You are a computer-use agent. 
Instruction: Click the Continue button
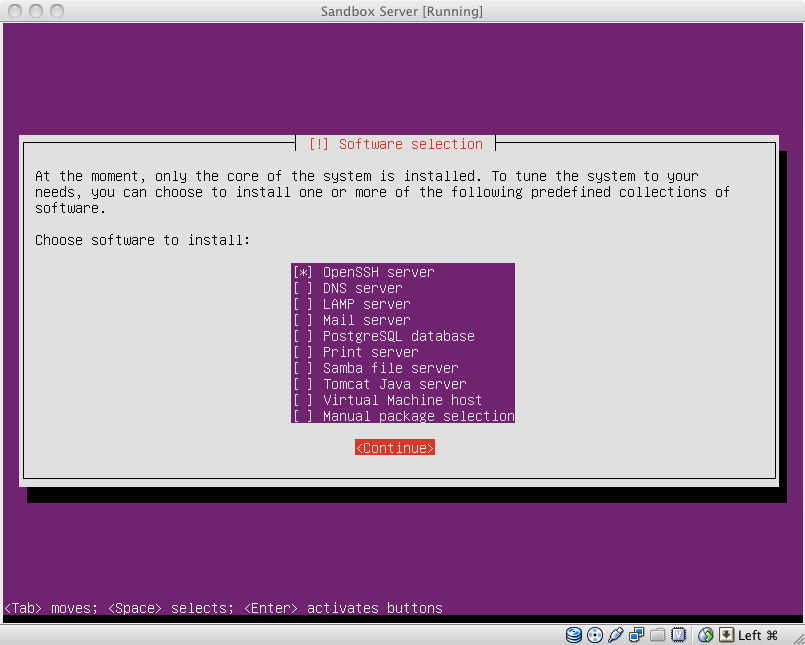tap(395, 447)
